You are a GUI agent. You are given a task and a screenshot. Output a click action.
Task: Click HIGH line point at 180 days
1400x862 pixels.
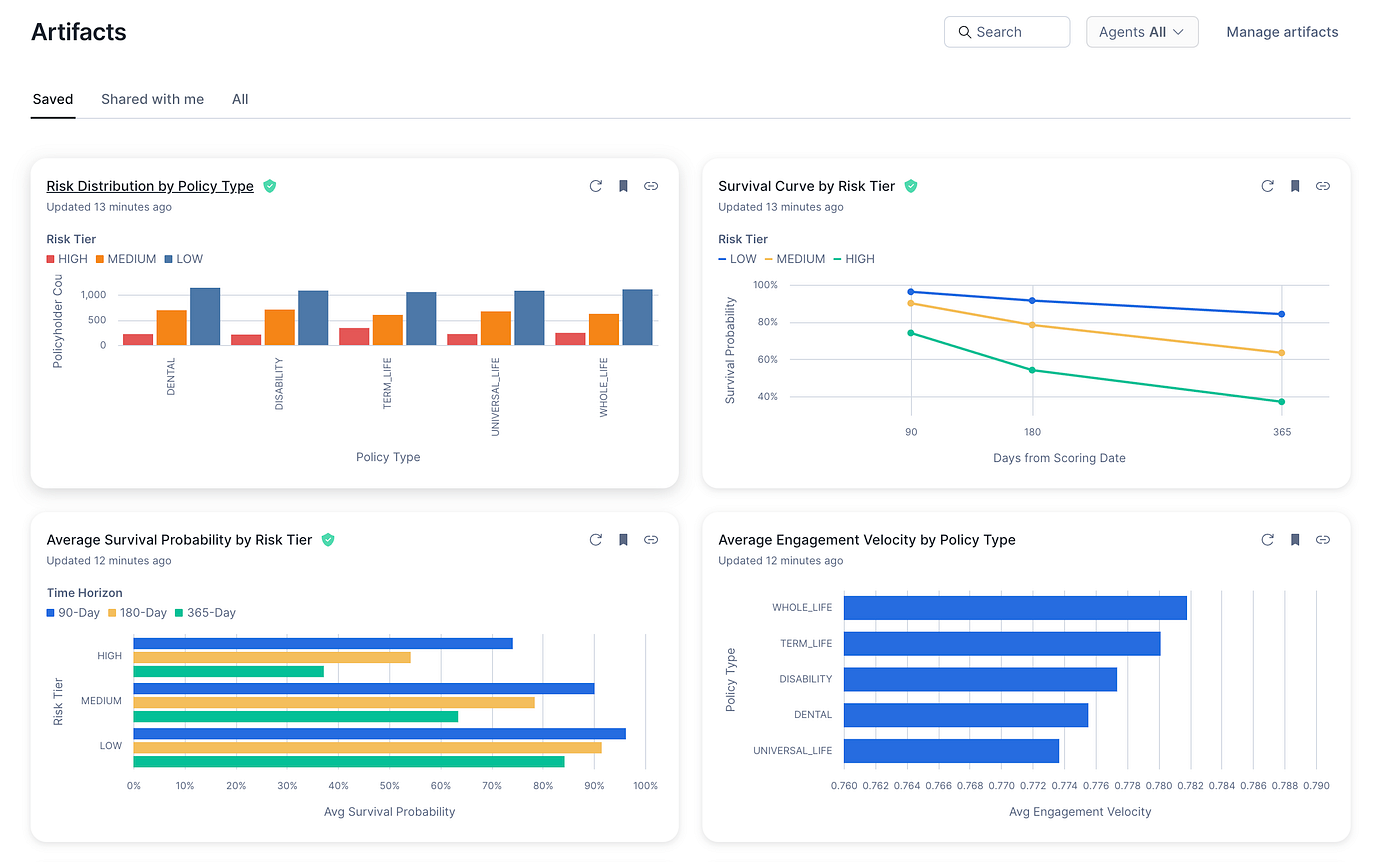pyautogui.click(x=1032, y=370)
